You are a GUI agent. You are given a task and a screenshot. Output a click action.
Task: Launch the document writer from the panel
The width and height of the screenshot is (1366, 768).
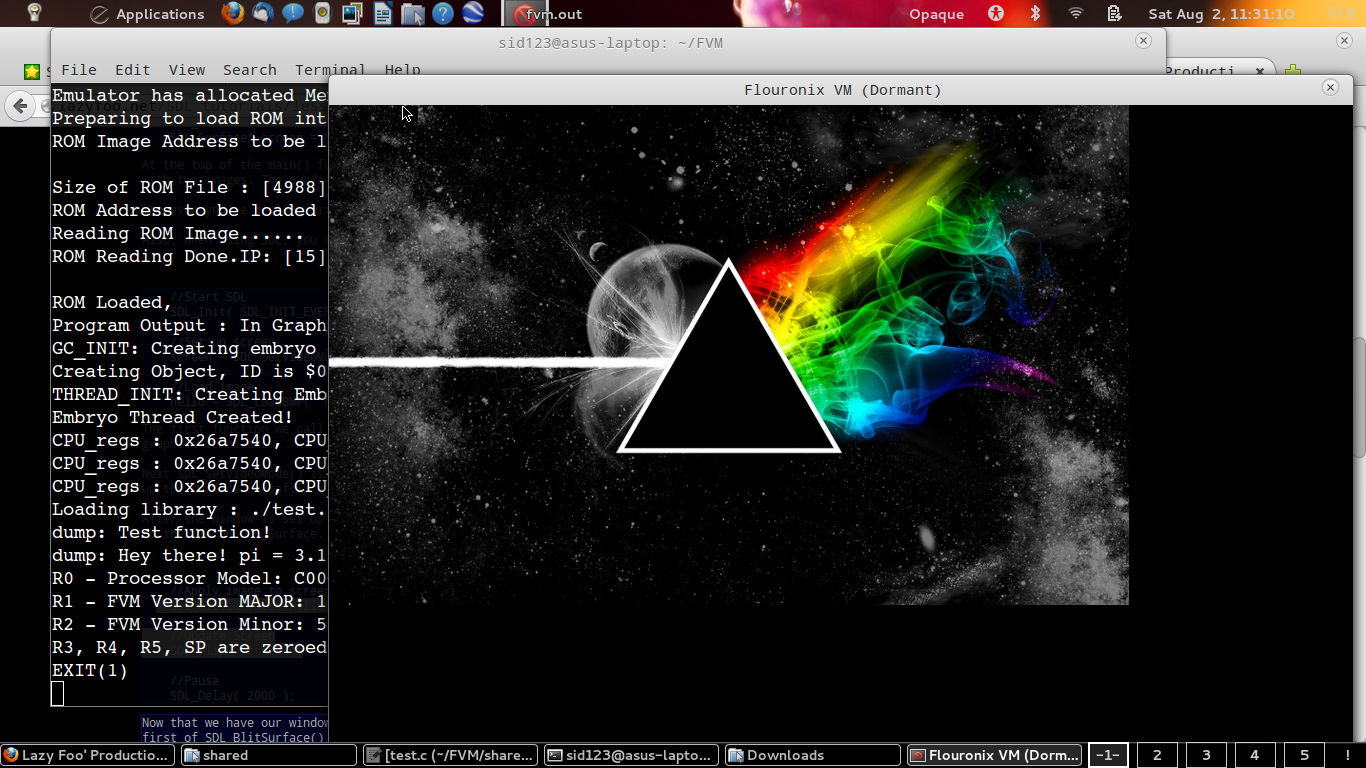(x=382, y=13)
